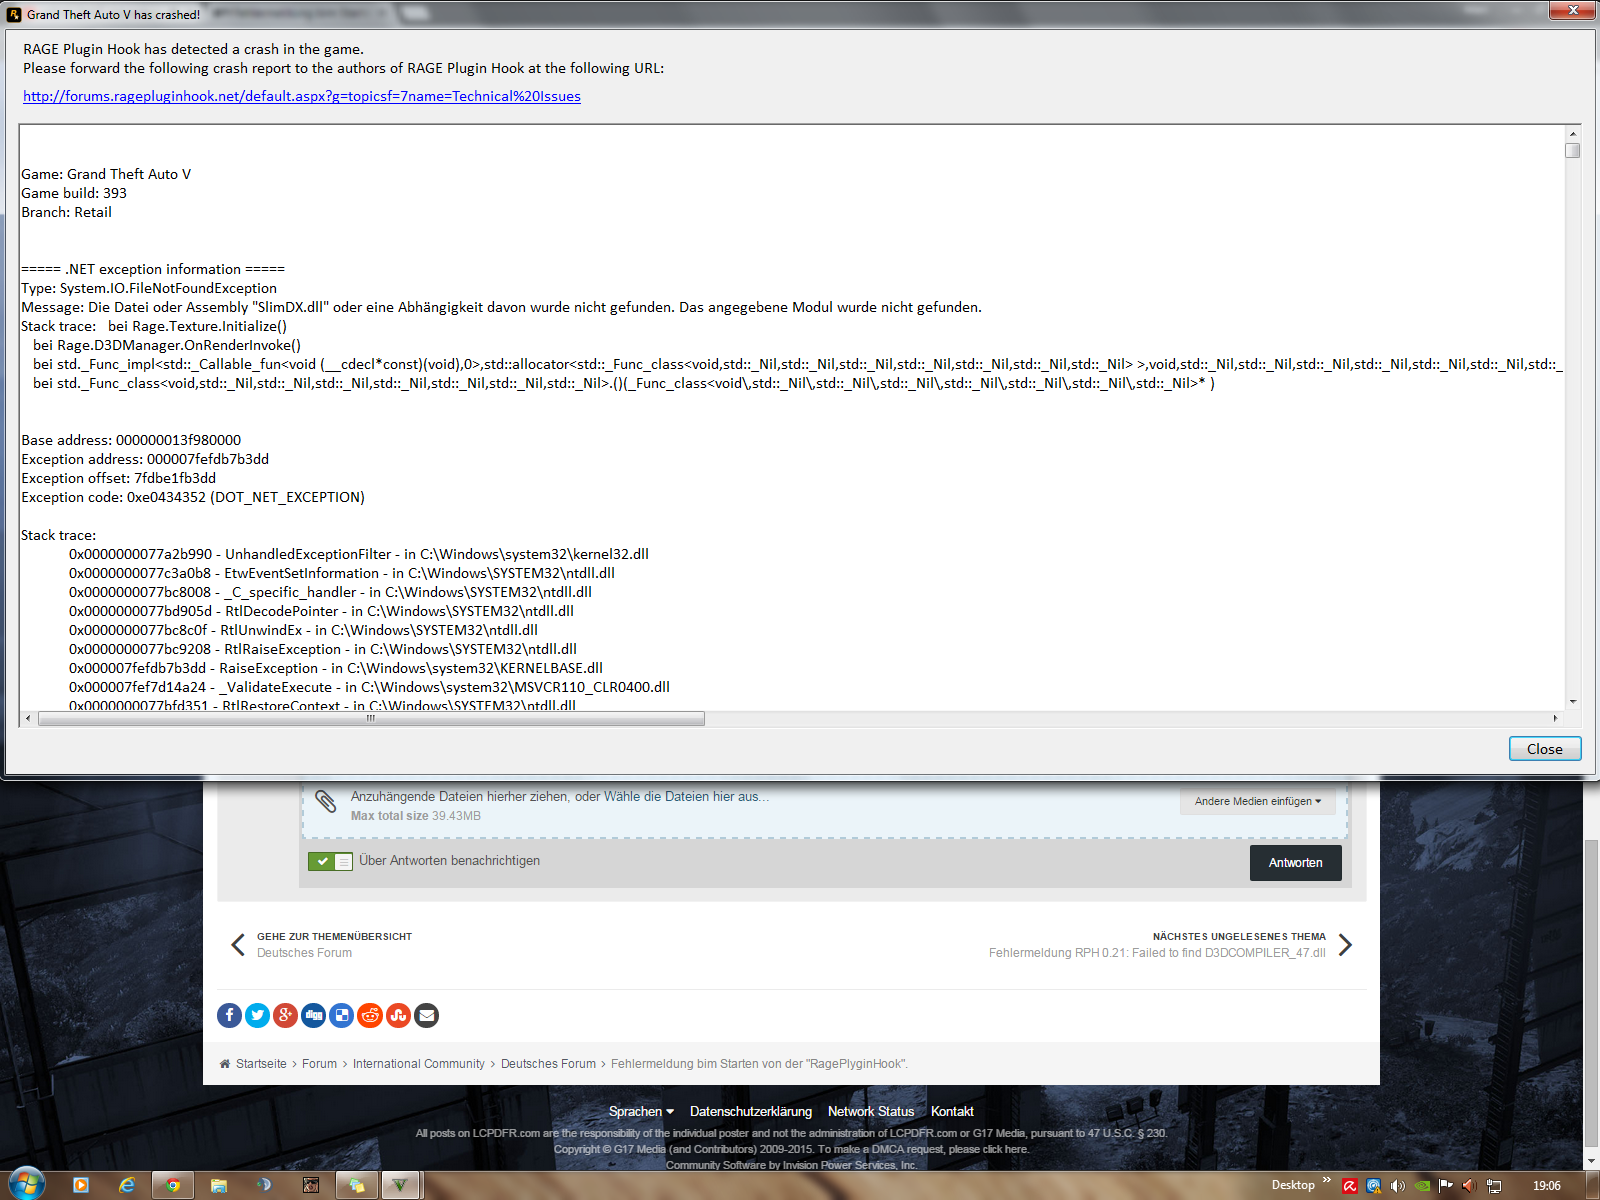Viewport: 1600px width, 1200px height.
Task: Share the thread on Facebook
Action: coord(229,1015)
